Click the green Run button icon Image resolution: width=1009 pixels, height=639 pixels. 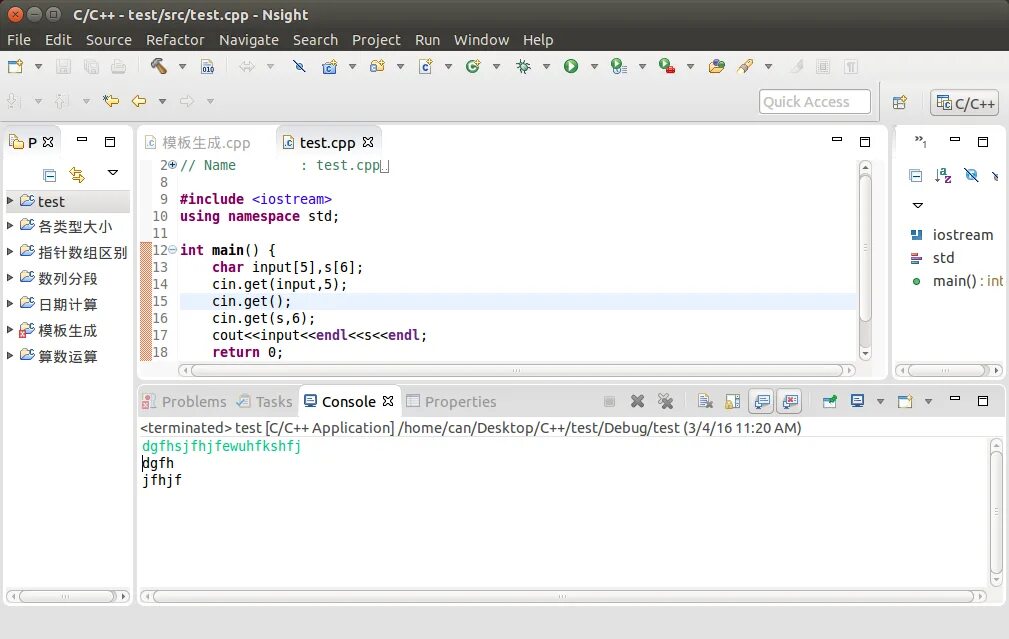point(571,66)
